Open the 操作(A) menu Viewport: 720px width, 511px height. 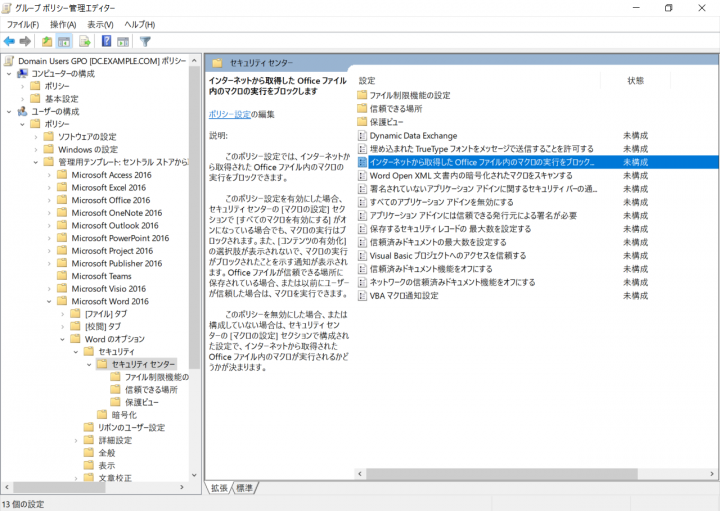[x=63, y=24]
